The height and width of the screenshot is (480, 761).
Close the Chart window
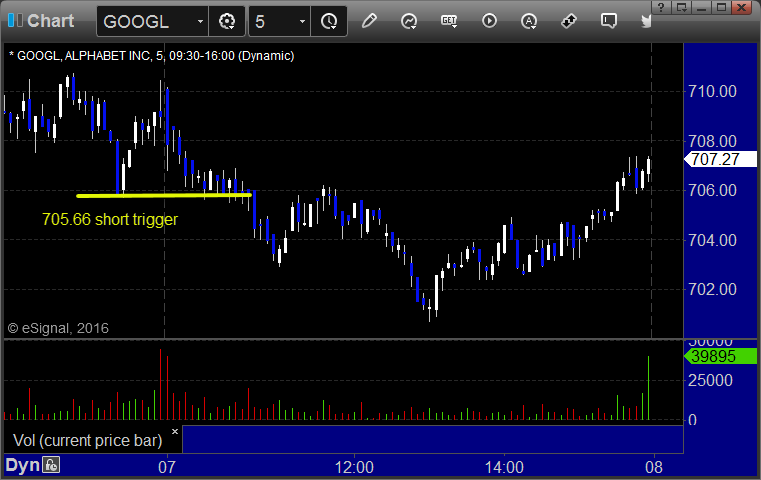(742, 7)
